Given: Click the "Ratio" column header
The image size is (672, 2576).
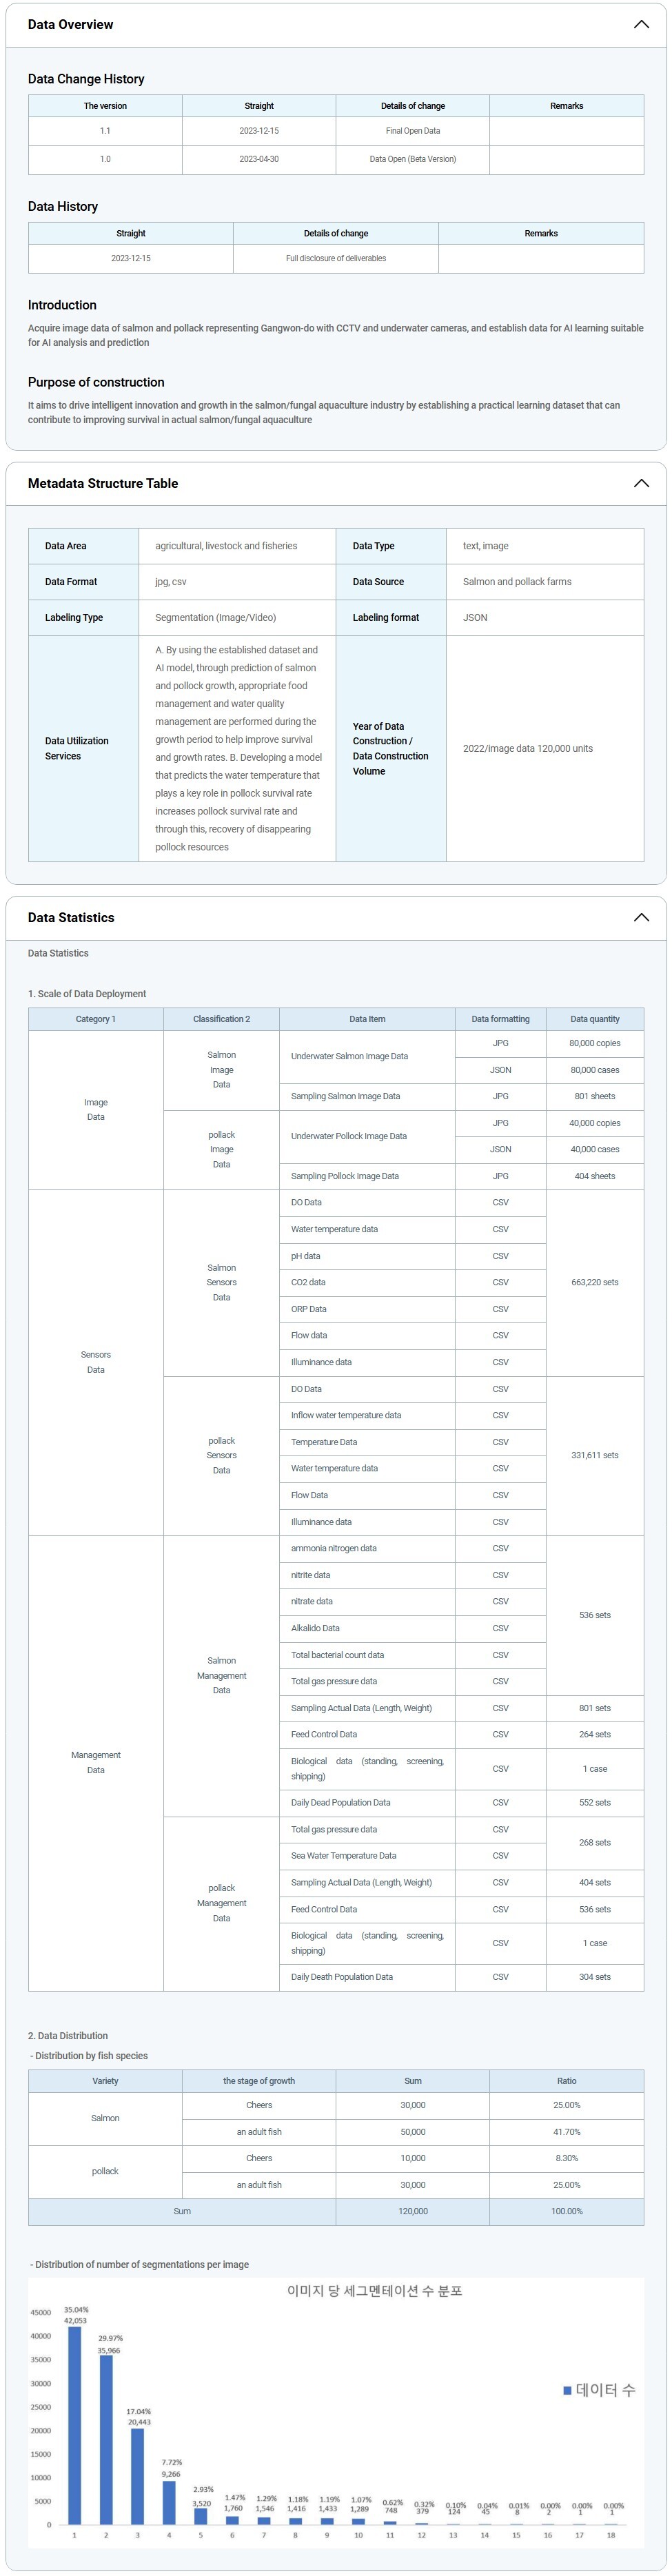Looking at the screenshot, I should [x=566, y=2081].
